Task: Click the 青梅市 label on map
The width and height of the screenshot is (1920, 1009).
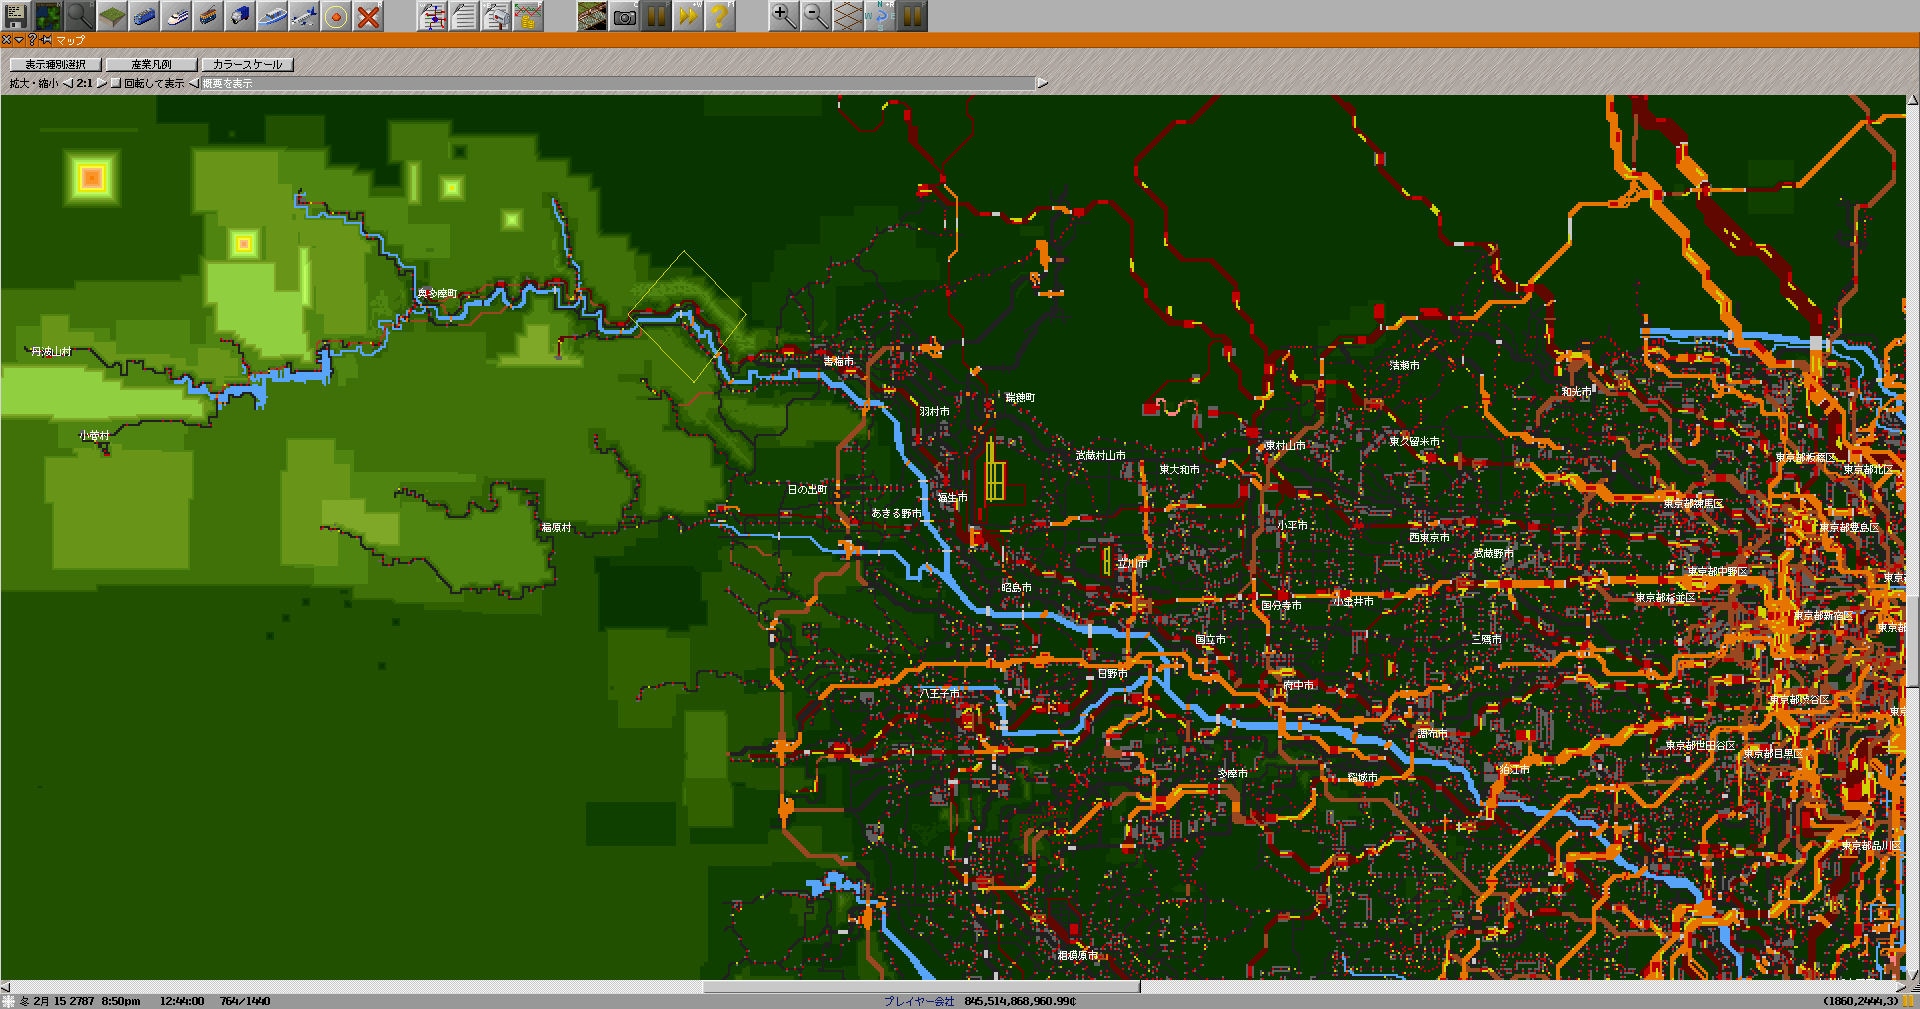Action: (838, 361)
